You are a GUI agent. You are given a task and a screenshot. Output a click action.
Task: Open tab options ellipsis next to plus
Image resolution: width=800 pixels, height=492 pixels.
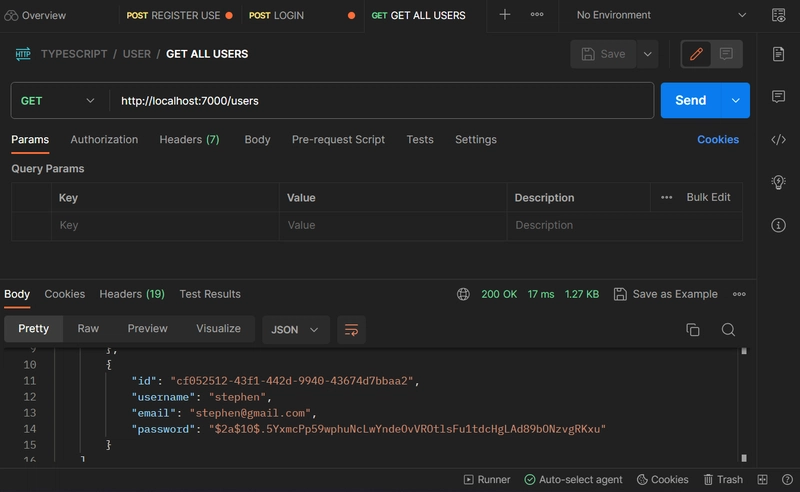[x=537, y=15]
